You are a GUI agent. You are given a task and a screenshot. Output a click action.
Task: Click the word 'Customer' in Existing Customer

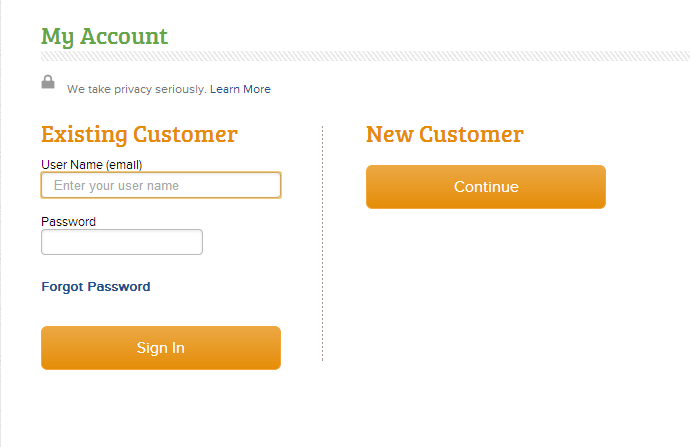click(185, 134)
